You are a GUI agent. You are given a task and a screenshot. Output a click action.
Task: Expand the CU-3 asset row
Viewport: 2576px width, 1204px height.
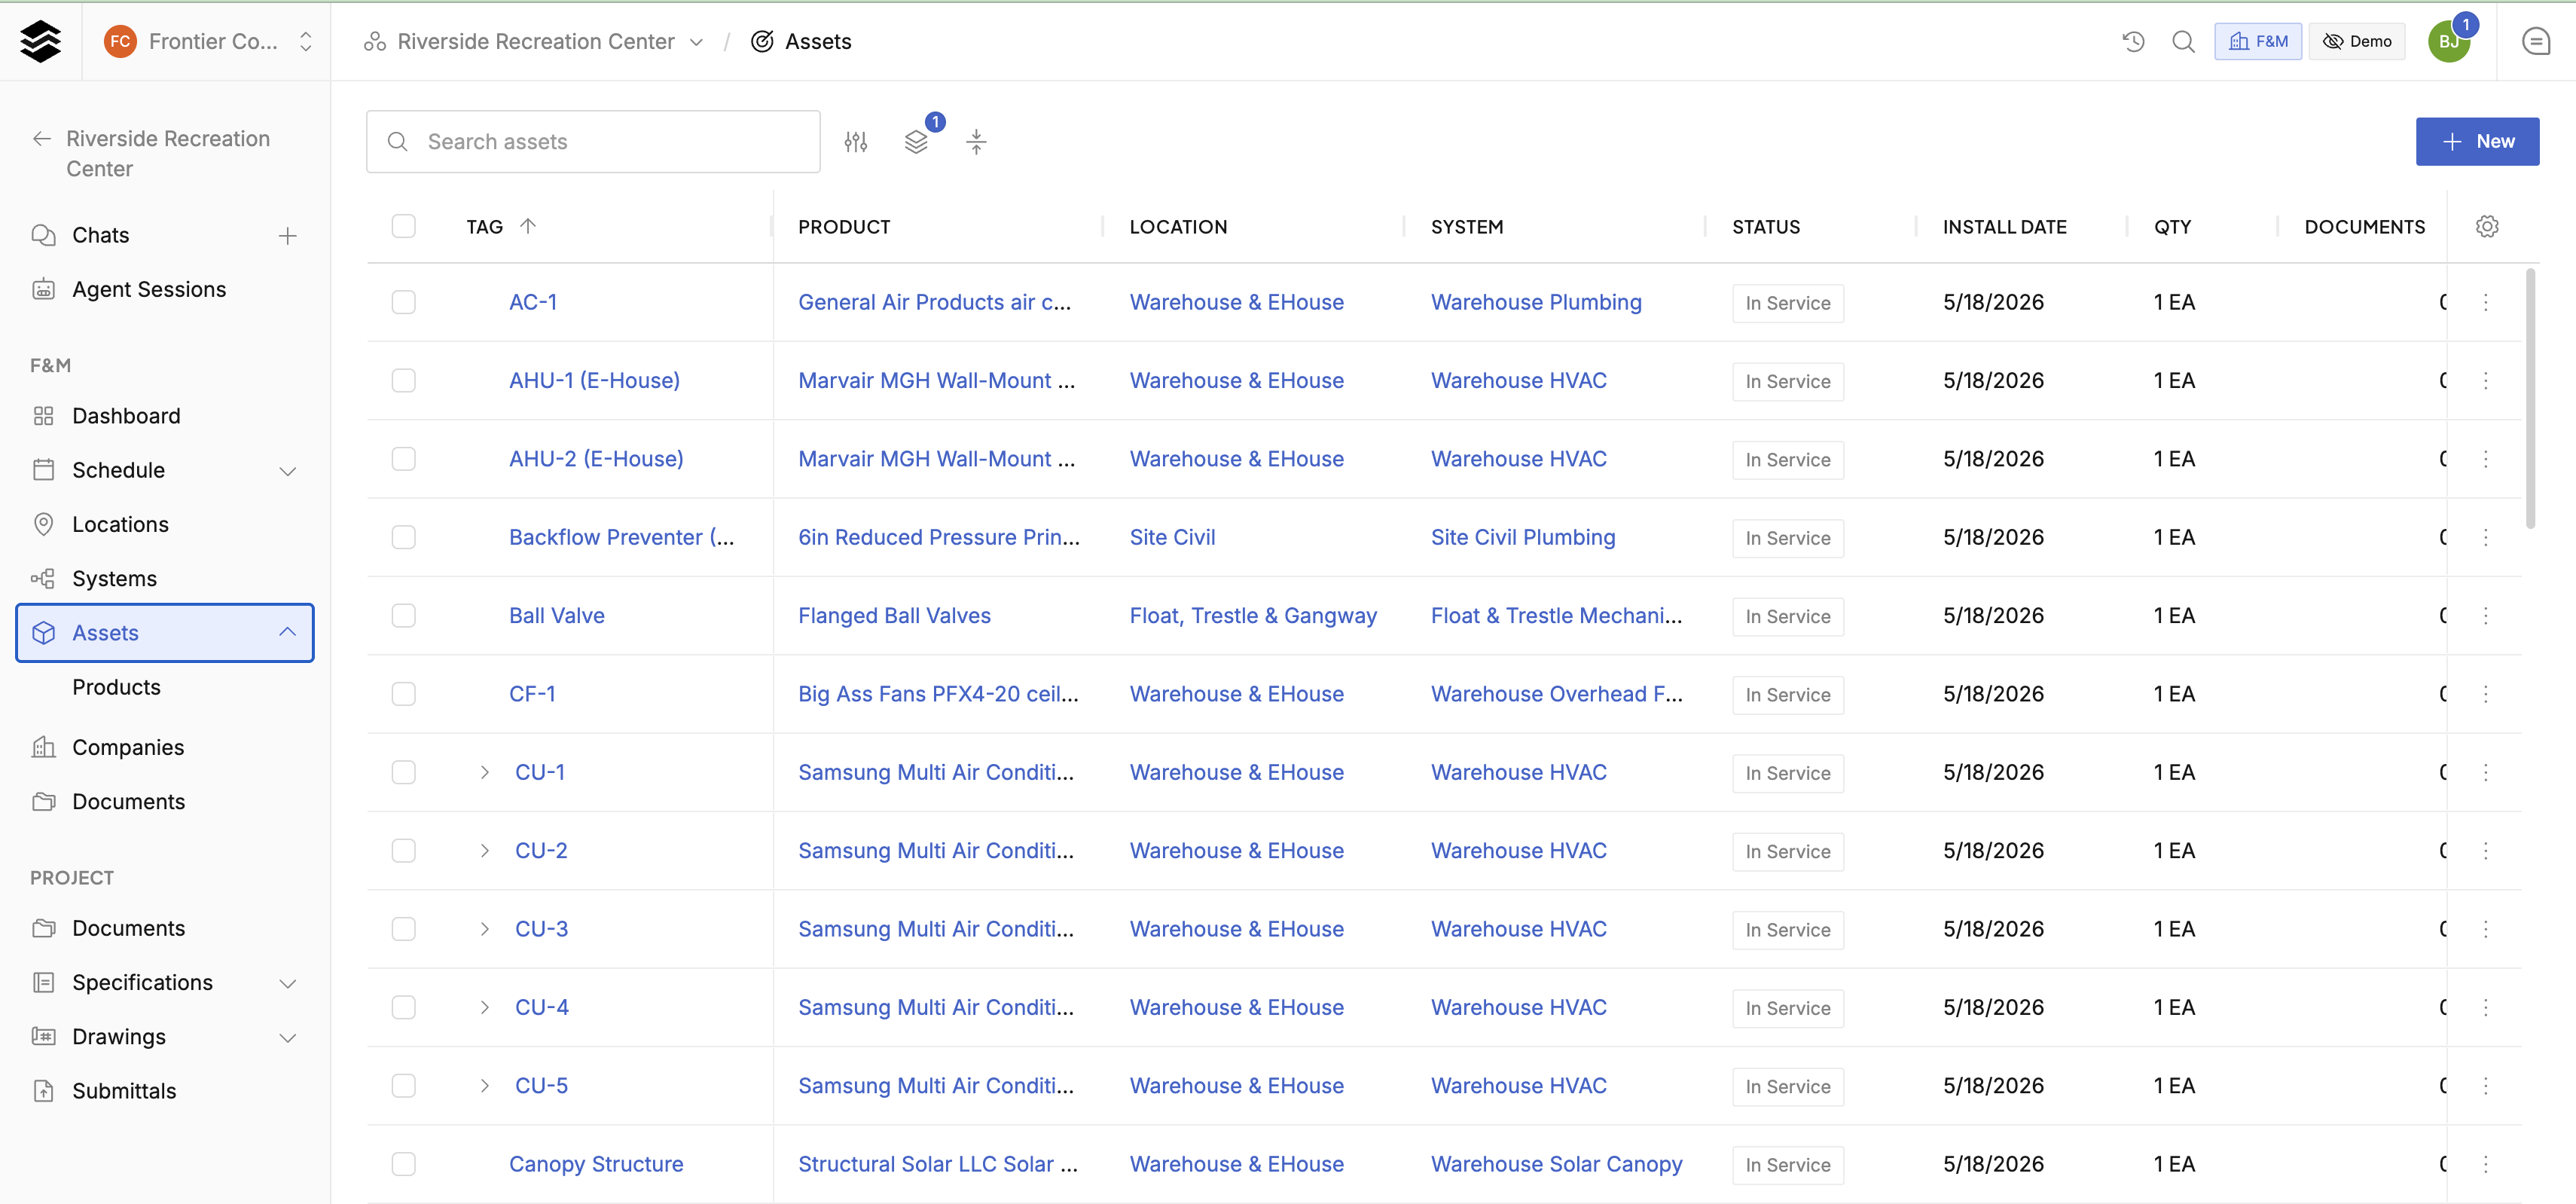(484, 929)
